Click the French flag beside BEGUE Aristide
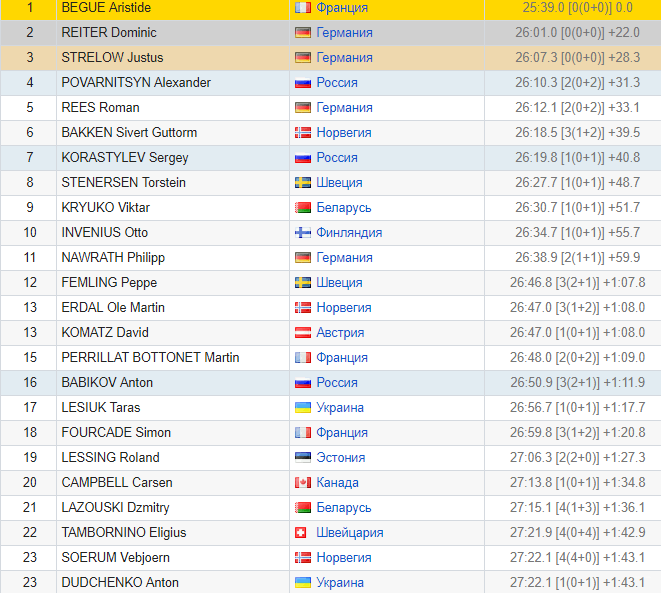 tap(303, 8)
